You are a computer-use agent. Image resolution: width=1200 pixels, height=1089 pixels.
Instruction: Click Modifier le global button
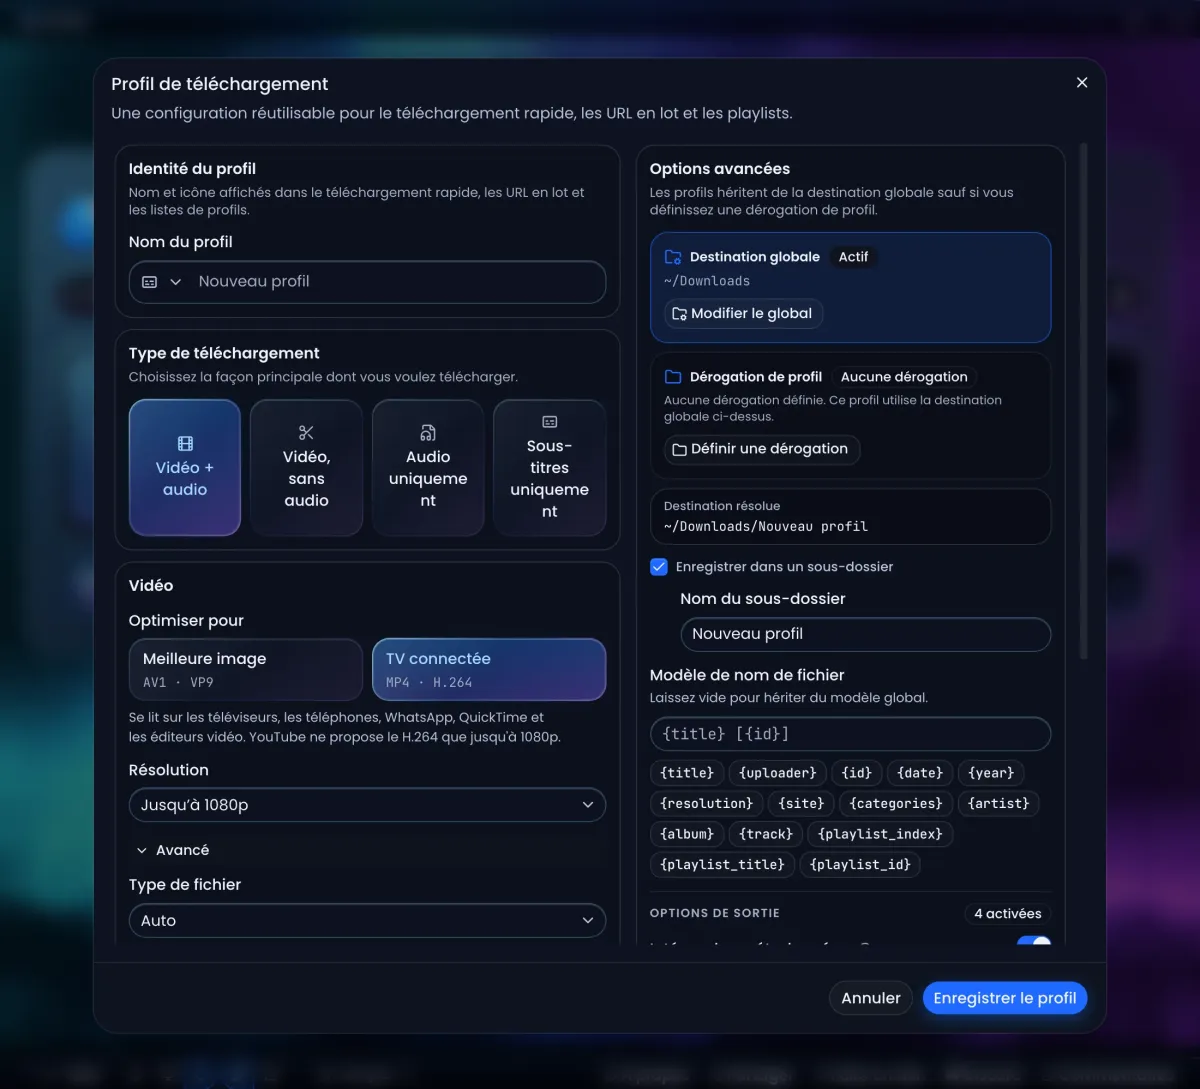[743, 313]
